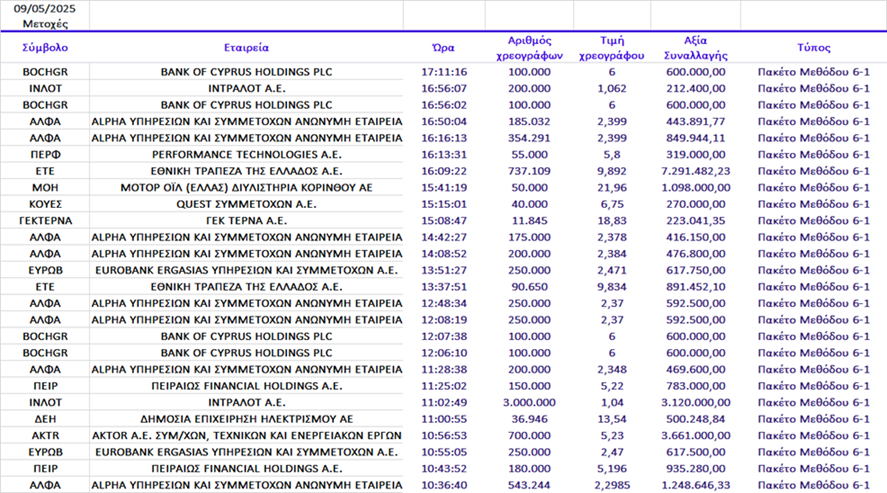Select value 617.750,00
The width and height of the screenshot is (887, 493).
pos(696,270)
